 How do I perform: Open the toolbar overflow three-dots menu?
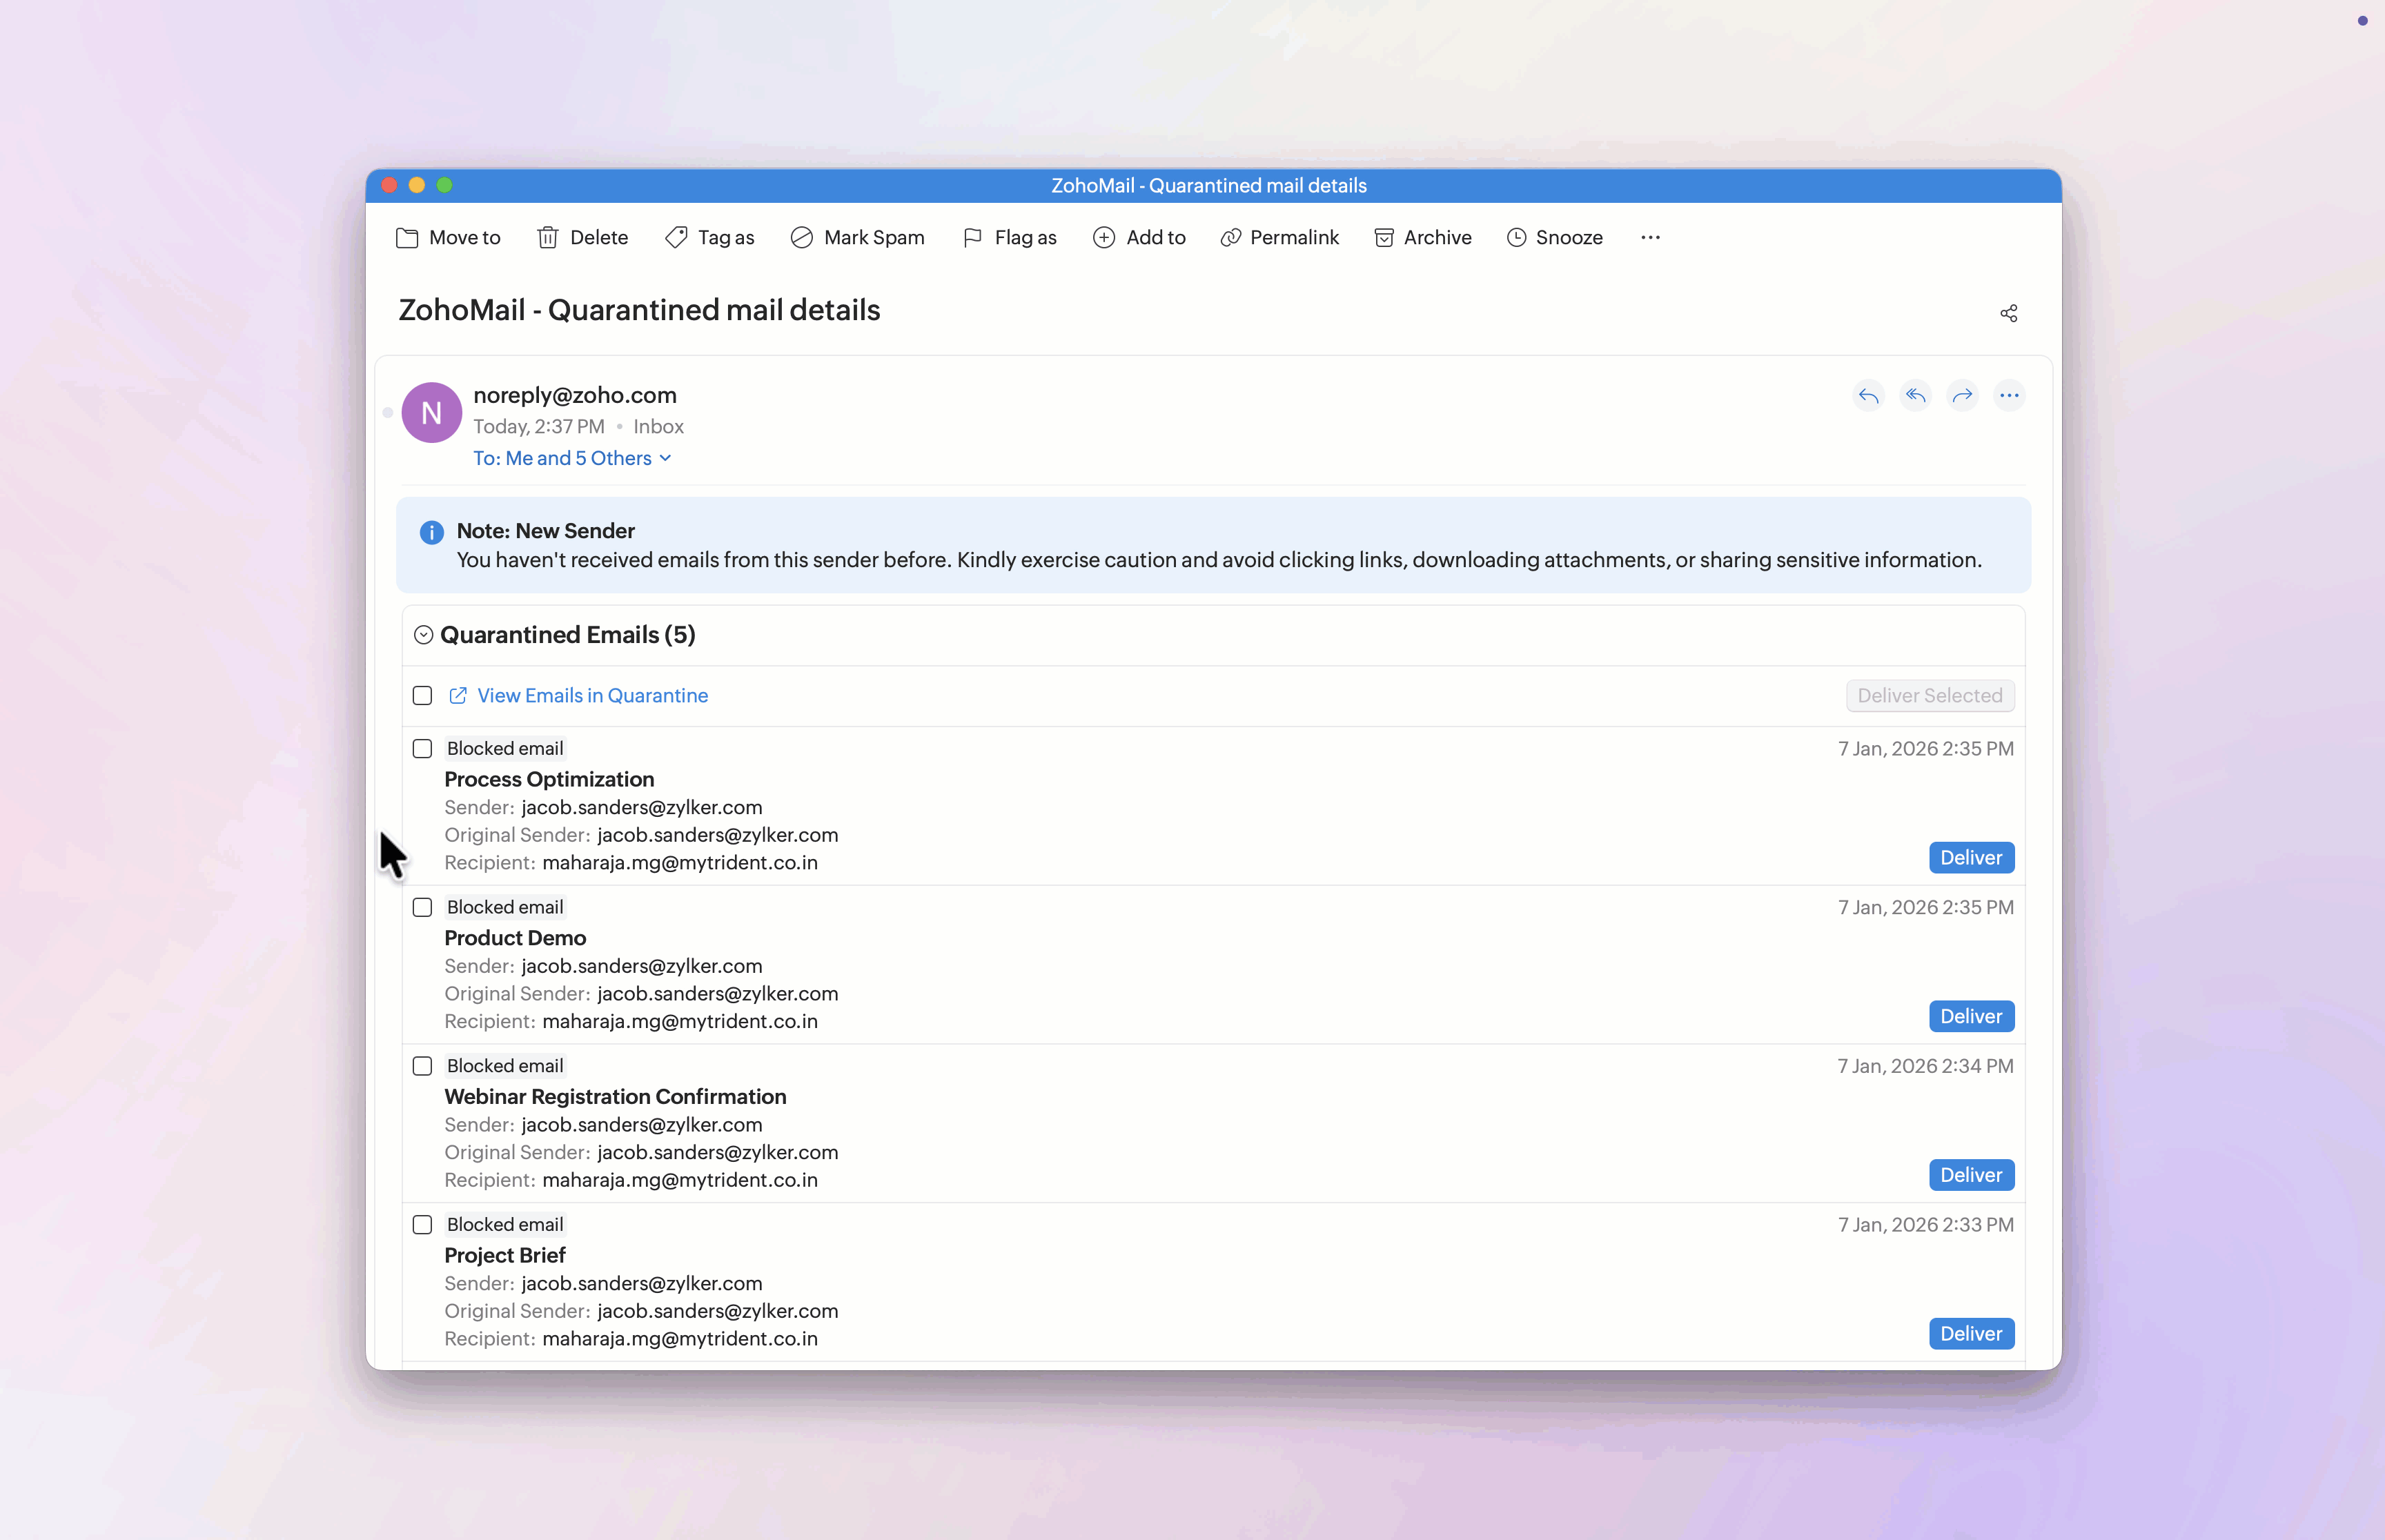[x=1650, y=238]
